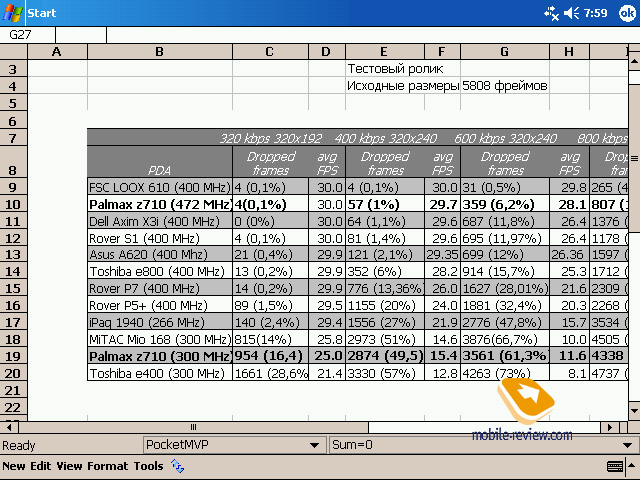
Task: Click the toolbar toggle icon beside Tools
Action: (x=177, y=466)
